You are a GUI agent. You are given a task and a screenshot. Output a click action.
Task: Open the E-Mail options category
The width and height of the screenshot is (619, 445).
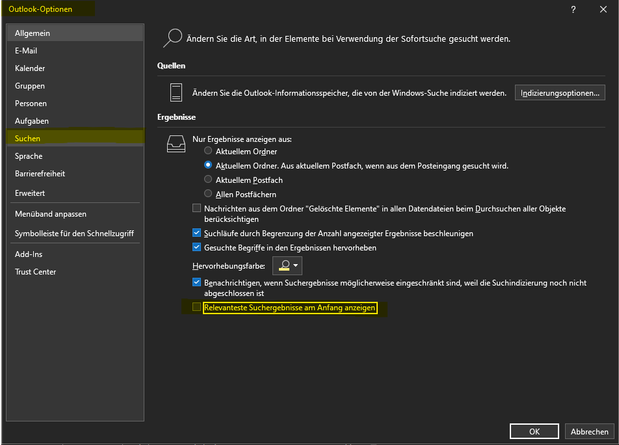[x=75, y=51]
